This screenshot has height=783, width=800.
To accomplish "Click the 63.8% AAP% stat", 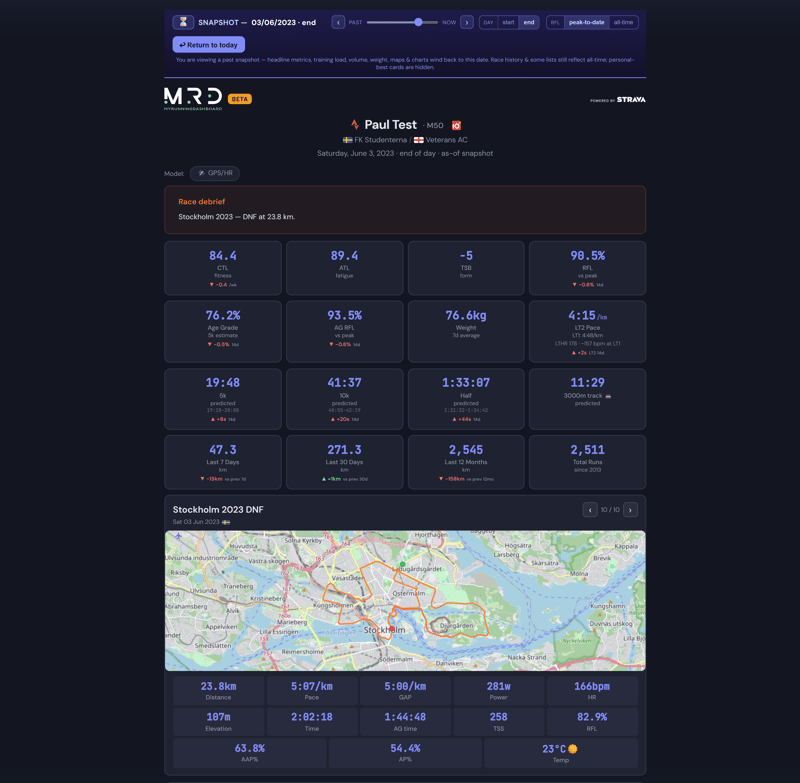I will (x=249, y=753).
